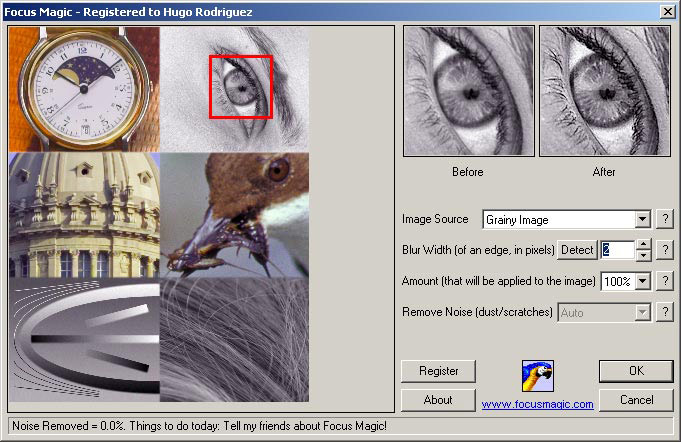Open help for Blur Width setting
Screen dimensions: 681x442
(x=665, y=250)
